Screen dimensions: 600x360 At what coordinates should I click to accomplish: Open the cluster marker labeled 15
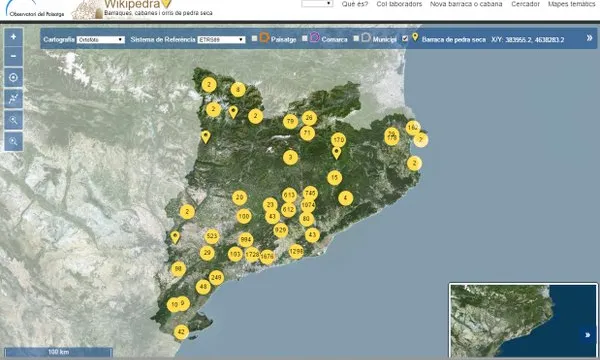(334, 178)
